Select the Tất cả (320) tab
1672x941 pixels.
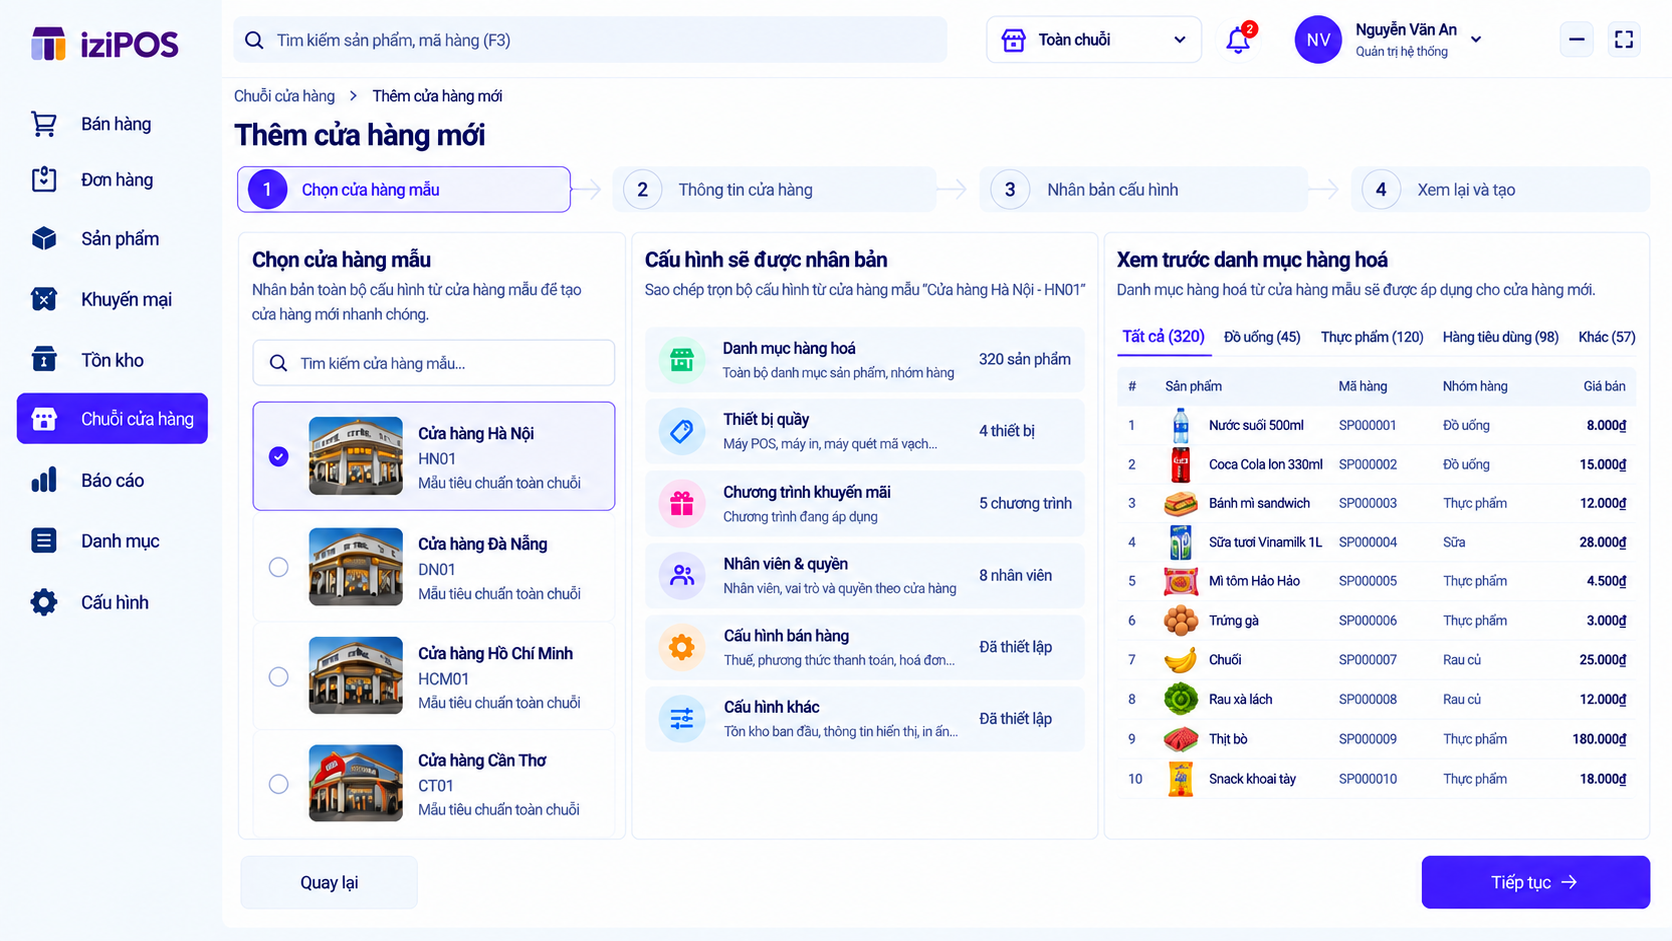coord(1163,337)
